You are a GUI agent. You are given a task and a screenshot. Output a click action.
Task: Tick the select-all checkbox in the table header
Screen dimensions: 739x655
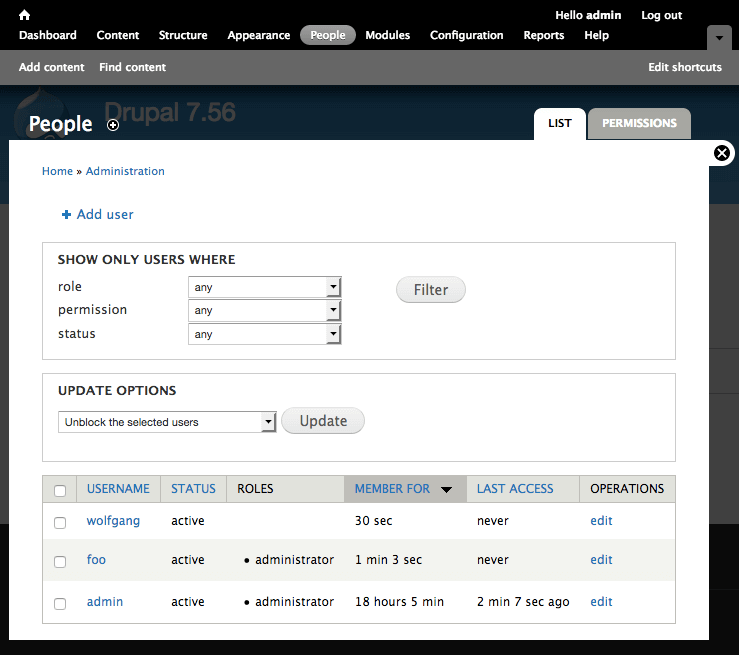pyautogui.click(x=60, y=491)
